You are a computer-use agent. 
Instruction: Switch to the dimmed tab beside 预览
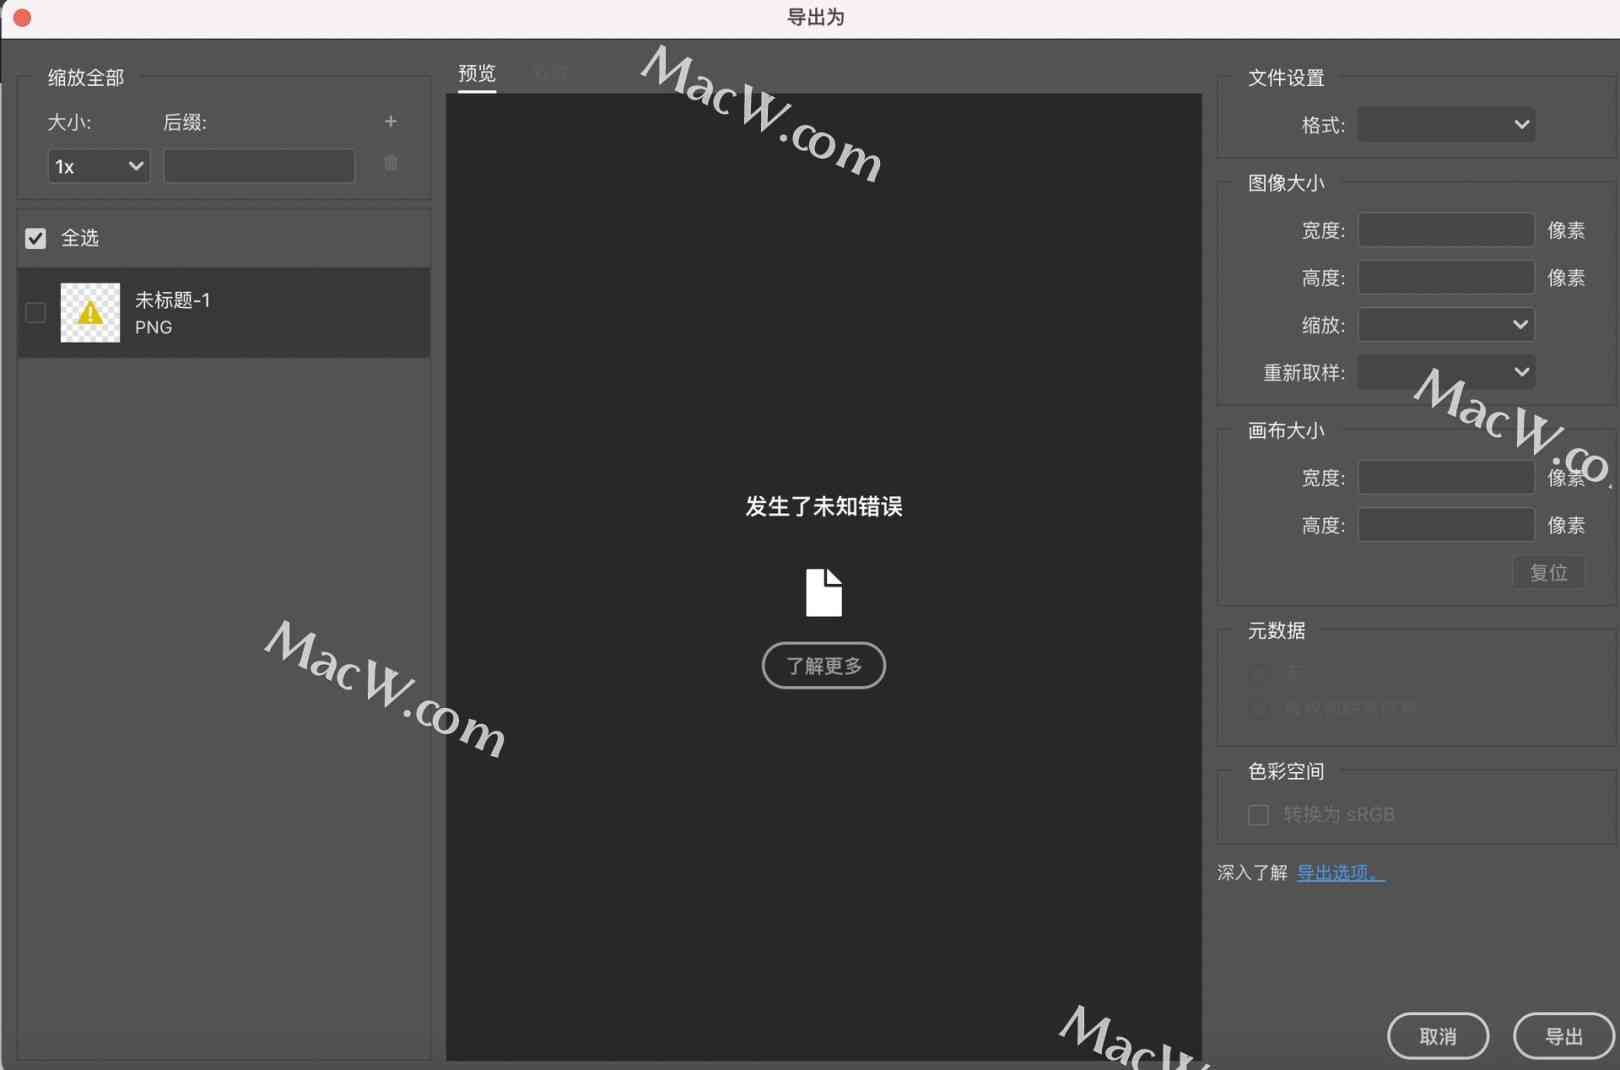pos(550,73)
